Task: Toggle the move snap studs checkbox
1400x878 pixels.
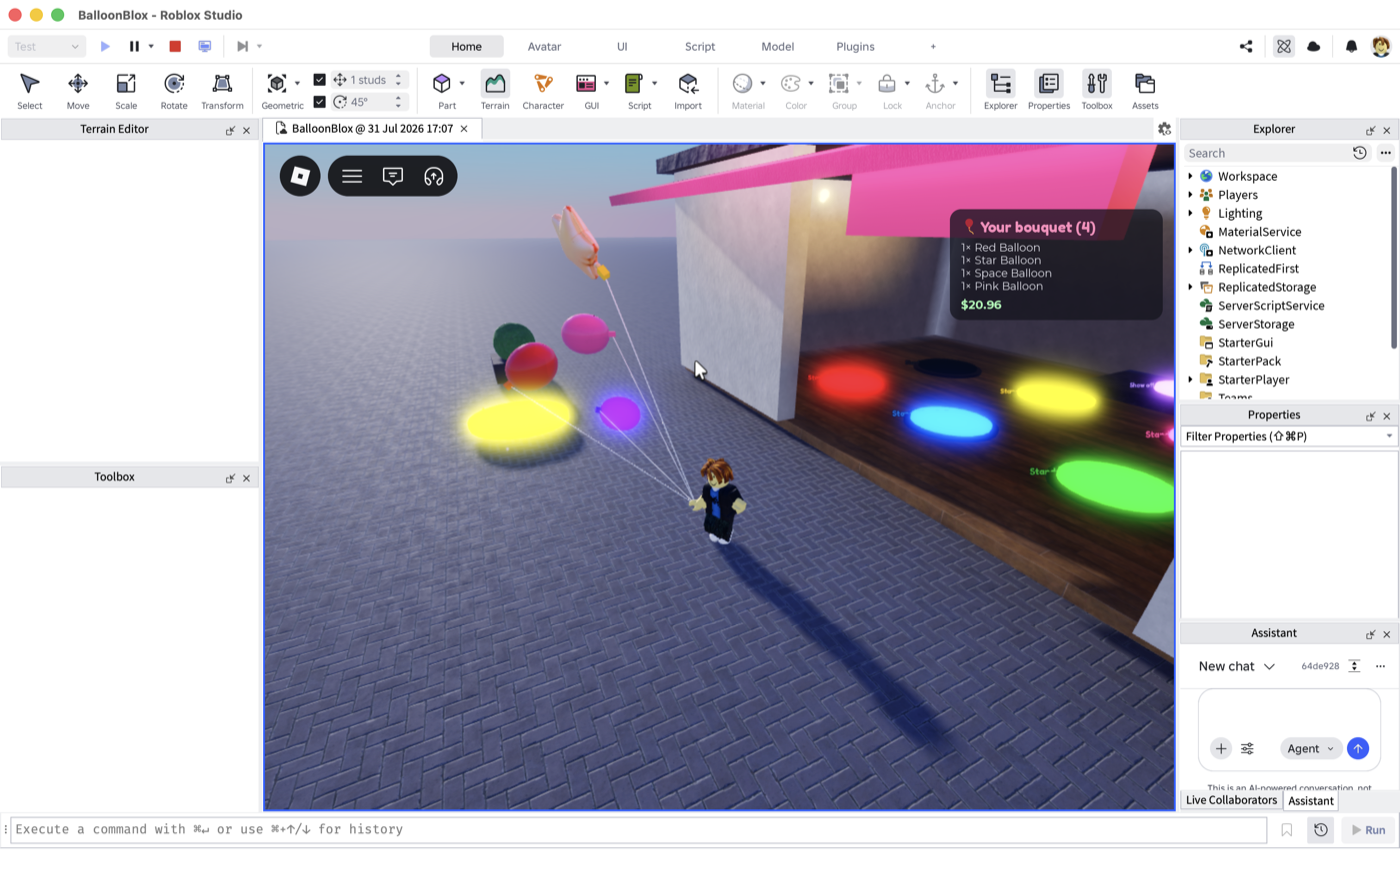Action: coord(319,80)
